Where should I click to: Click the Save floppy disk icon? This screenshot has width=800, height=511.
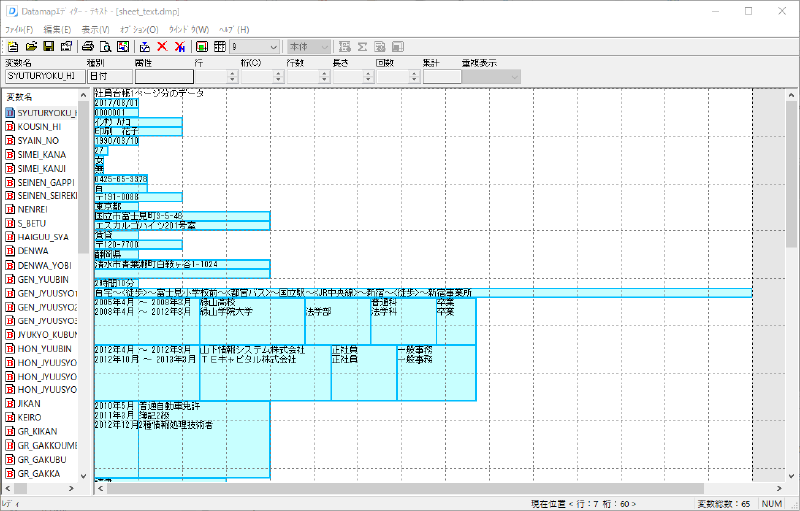47,47
